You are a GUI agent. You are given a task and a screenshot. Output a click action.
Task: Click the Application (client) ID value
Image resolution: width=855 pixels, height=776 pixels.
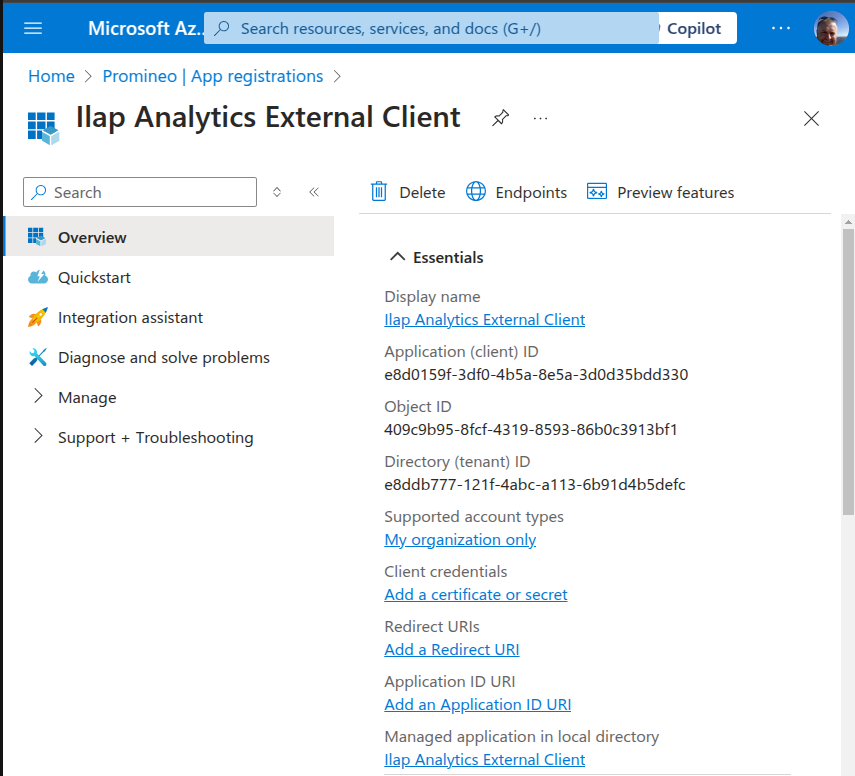coord(536,375)
